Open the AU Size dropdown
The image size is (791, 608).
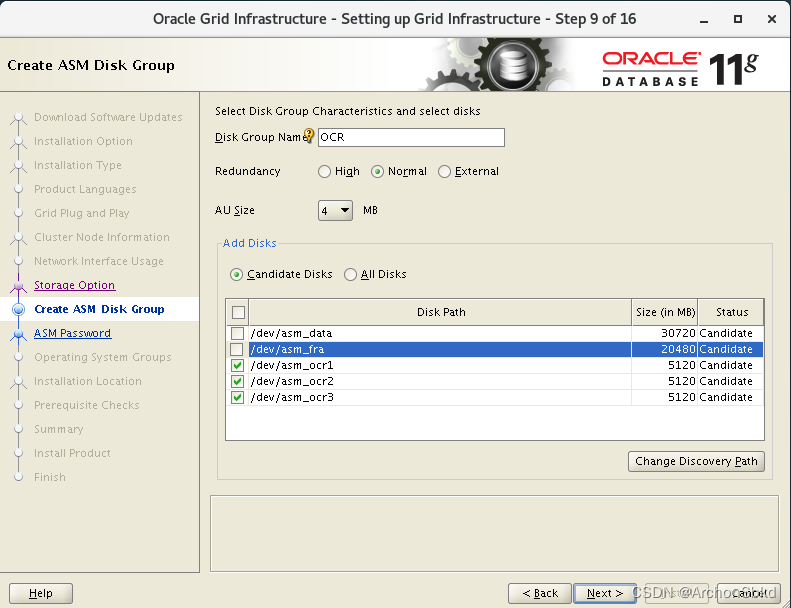point(335,210)
